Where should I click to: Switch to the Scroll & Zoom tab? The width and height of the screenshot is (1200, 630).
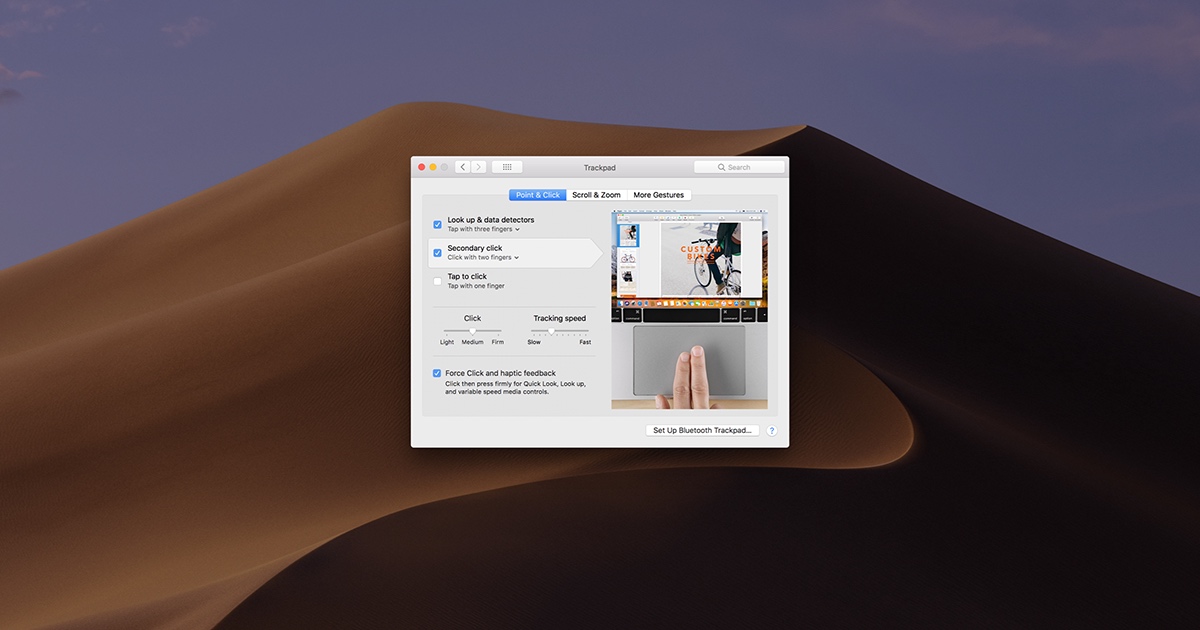(x=596, y=195)
